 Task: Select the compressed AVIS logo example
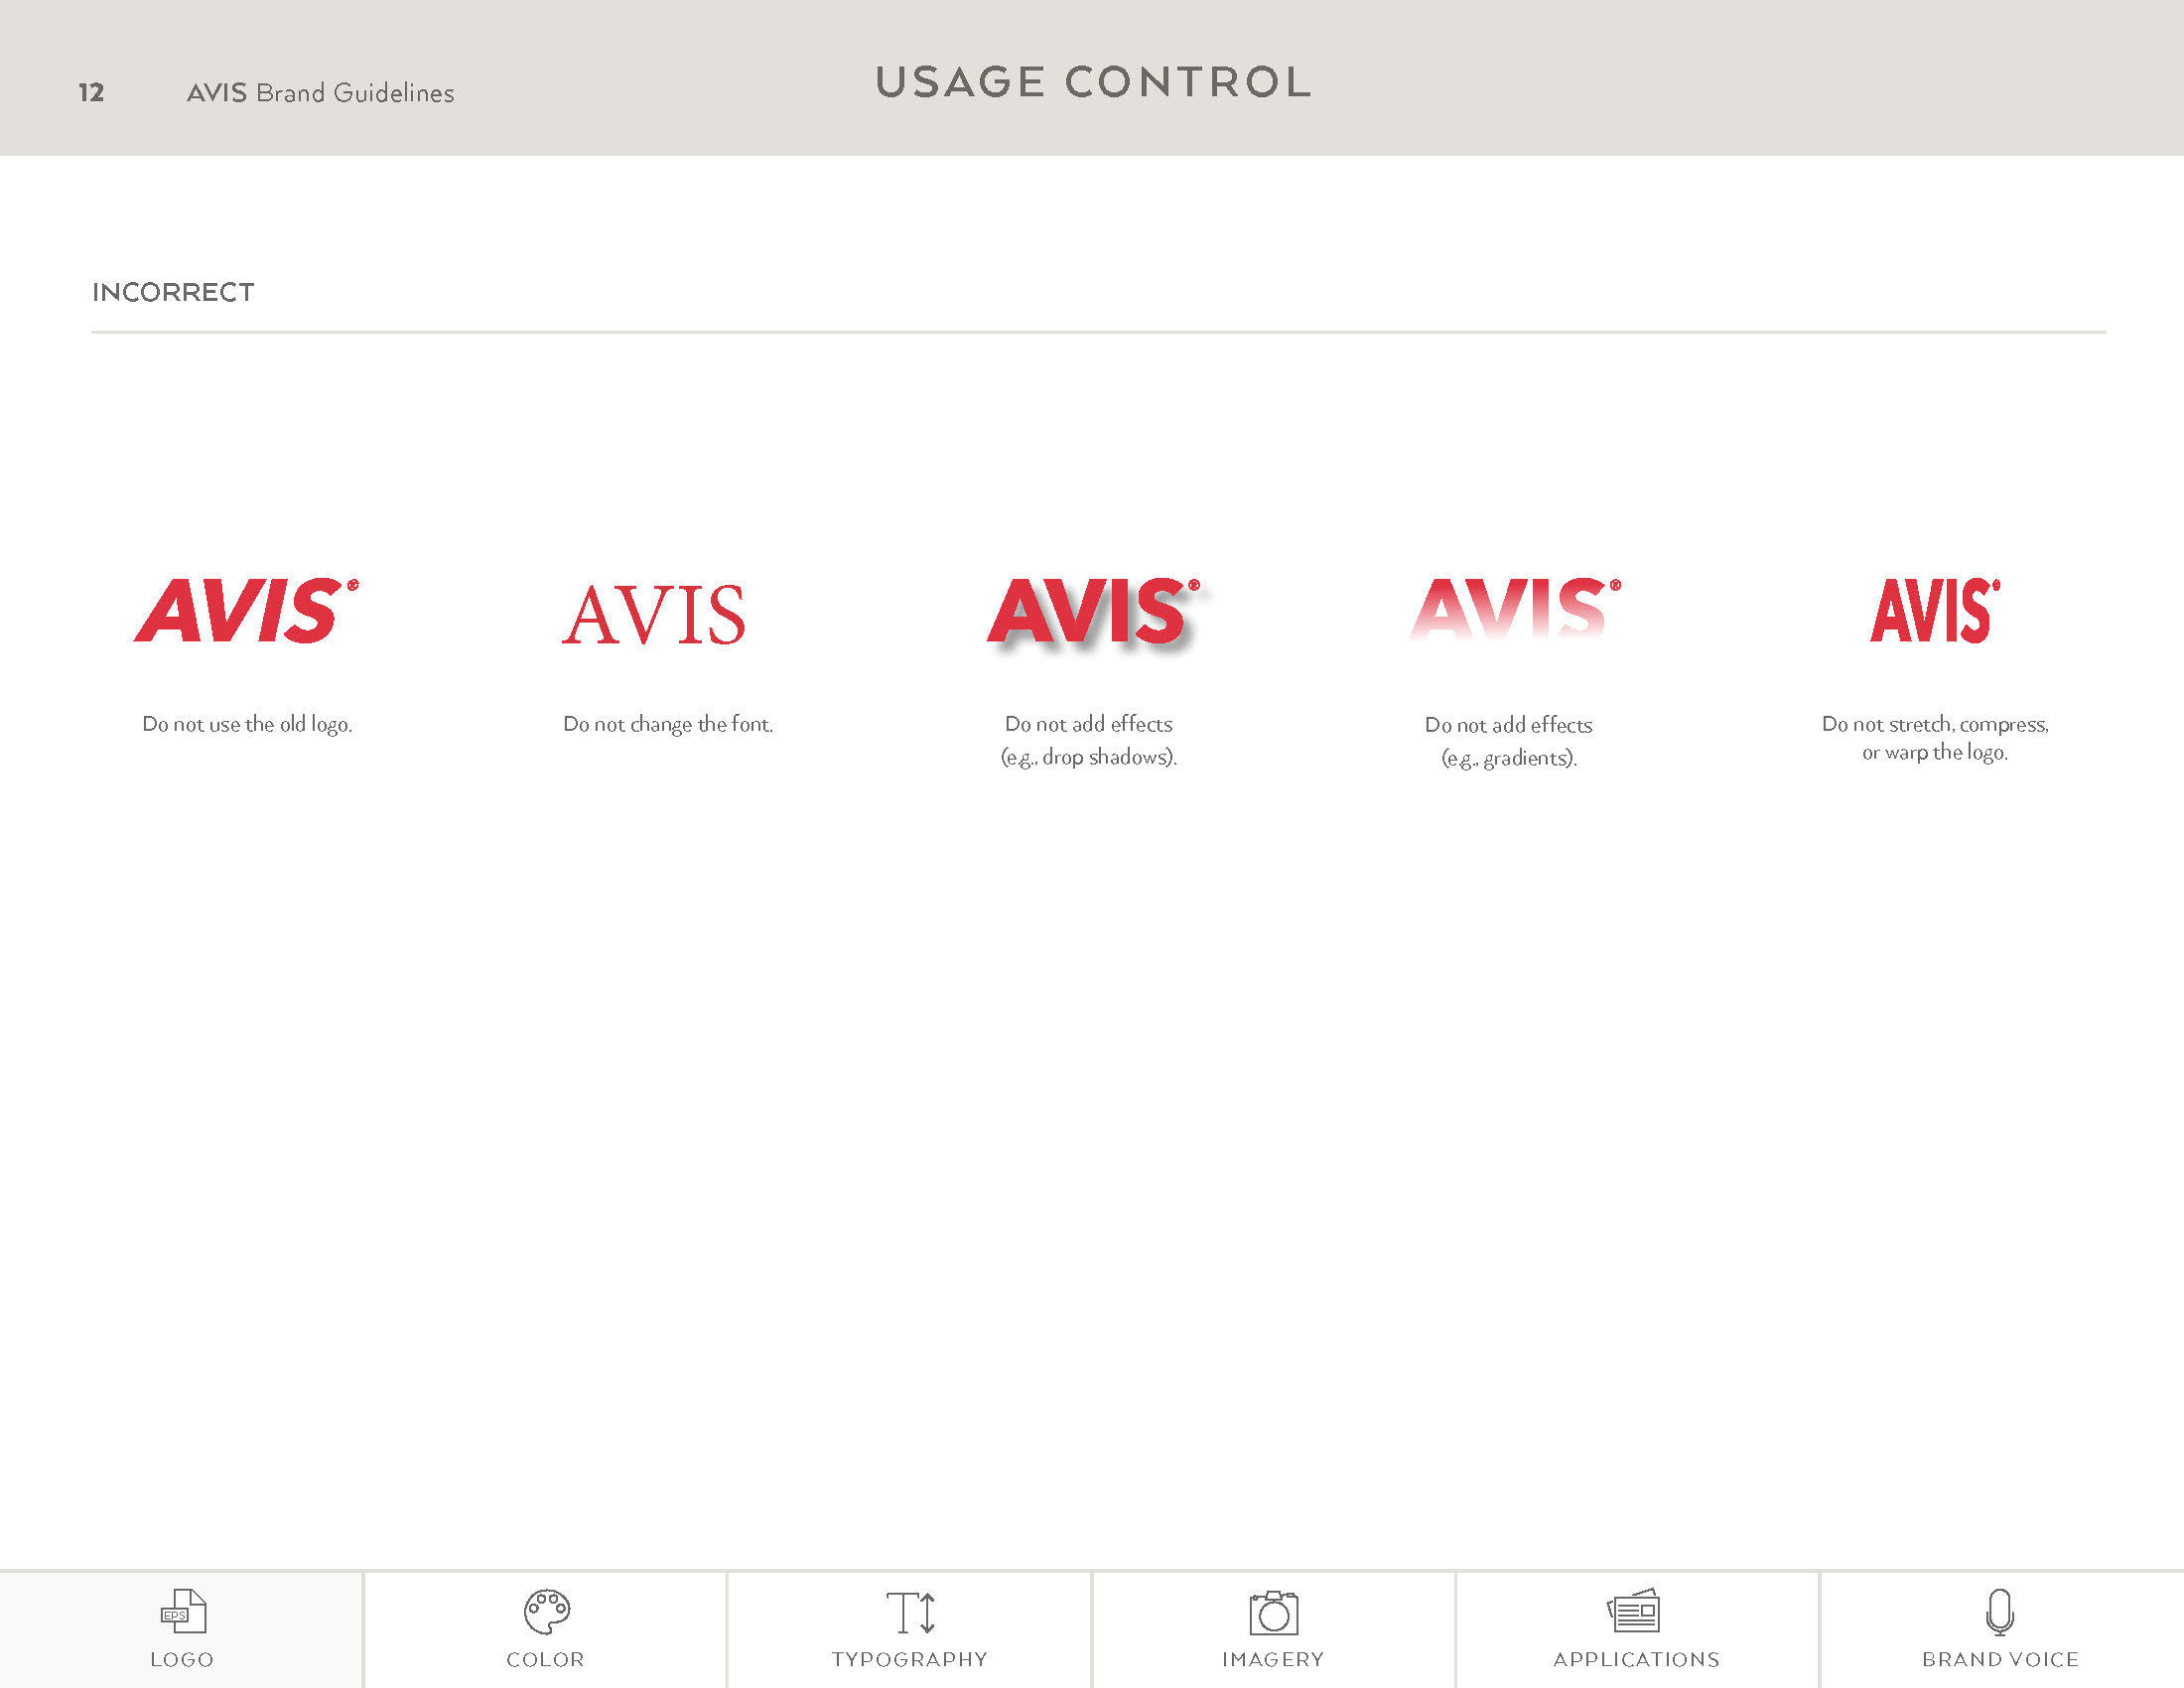[1935, 610]
